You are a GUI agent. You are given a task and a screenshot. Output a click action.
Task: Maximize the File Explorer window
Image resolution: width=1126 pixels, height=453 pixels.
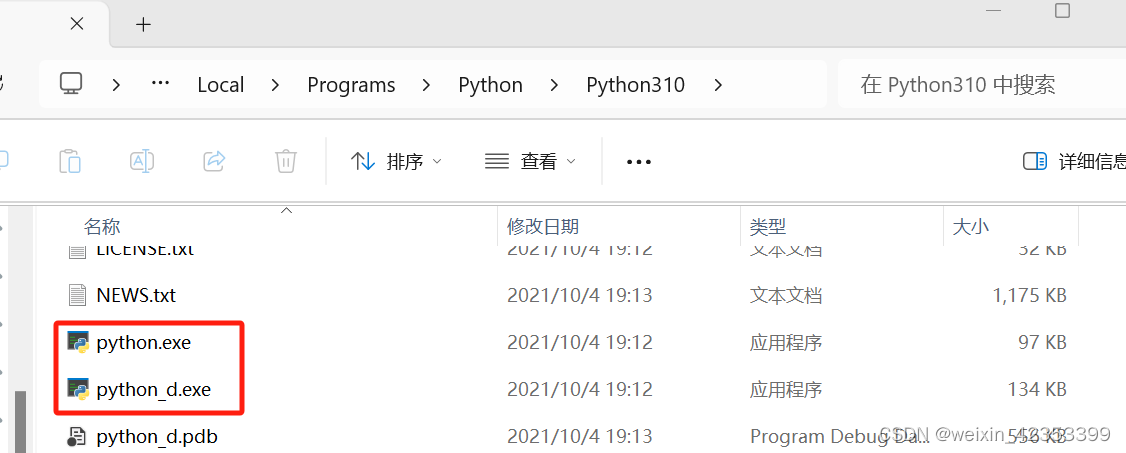[1062, 10]
